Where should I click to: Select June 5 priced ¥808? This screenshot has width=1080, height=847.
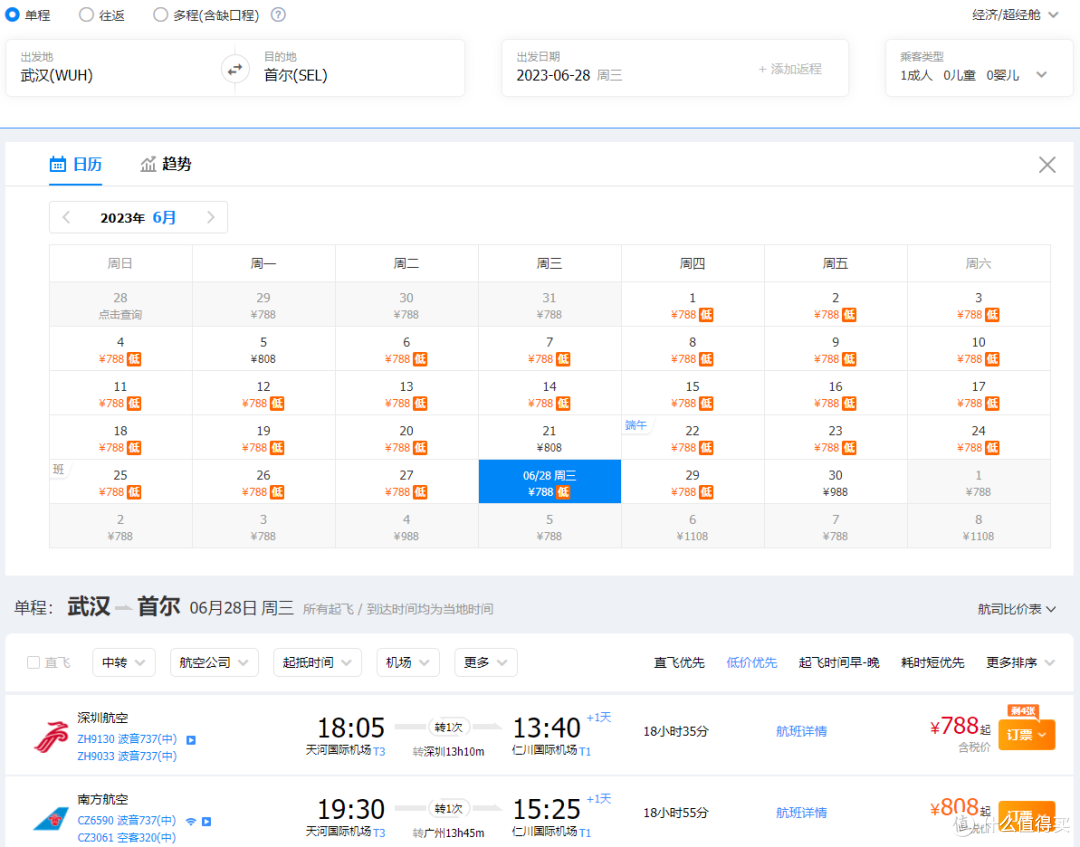click(264, 348)
